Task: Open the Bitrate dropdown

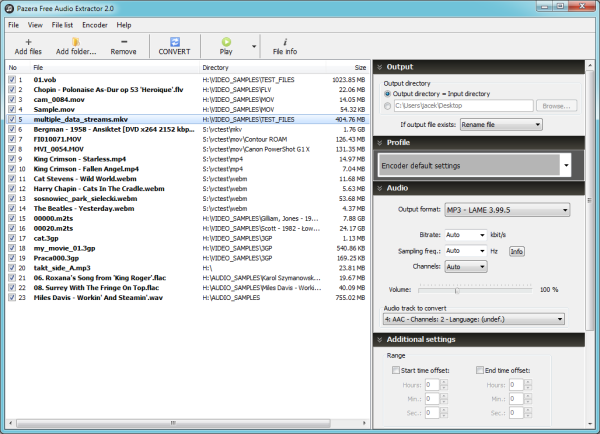Action: click(x=466, y=235)
